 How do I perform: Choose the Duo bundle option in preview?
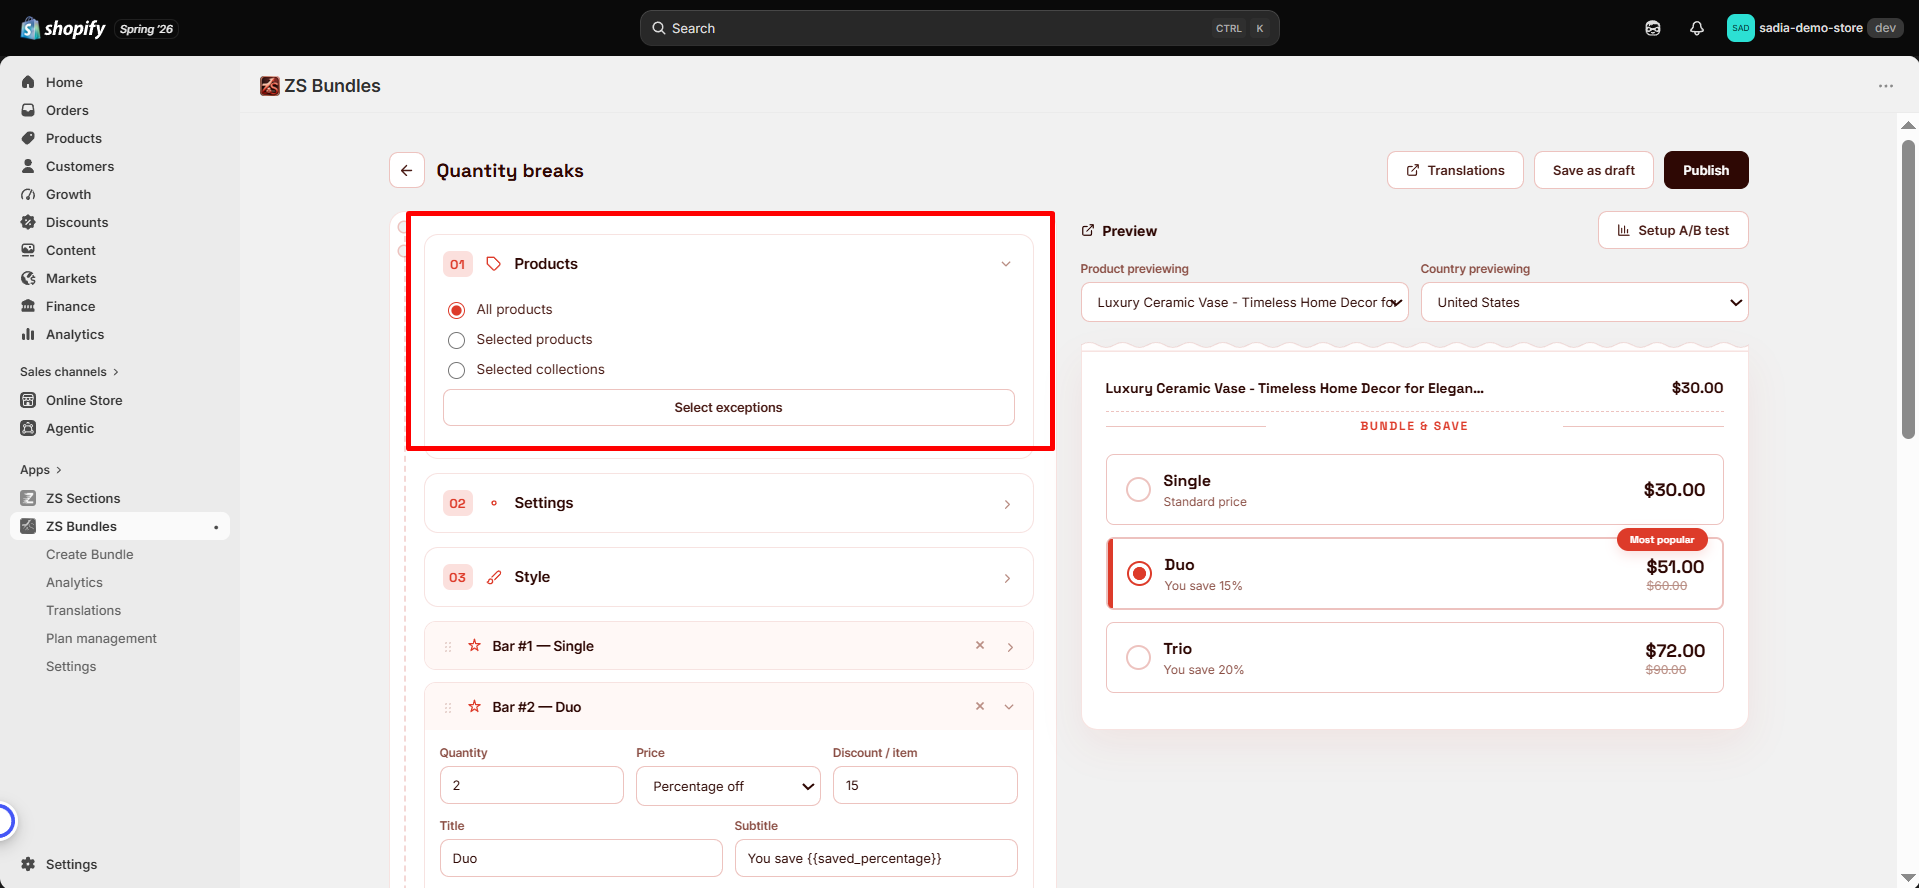pyautogui.click(x=1414, y=574)
